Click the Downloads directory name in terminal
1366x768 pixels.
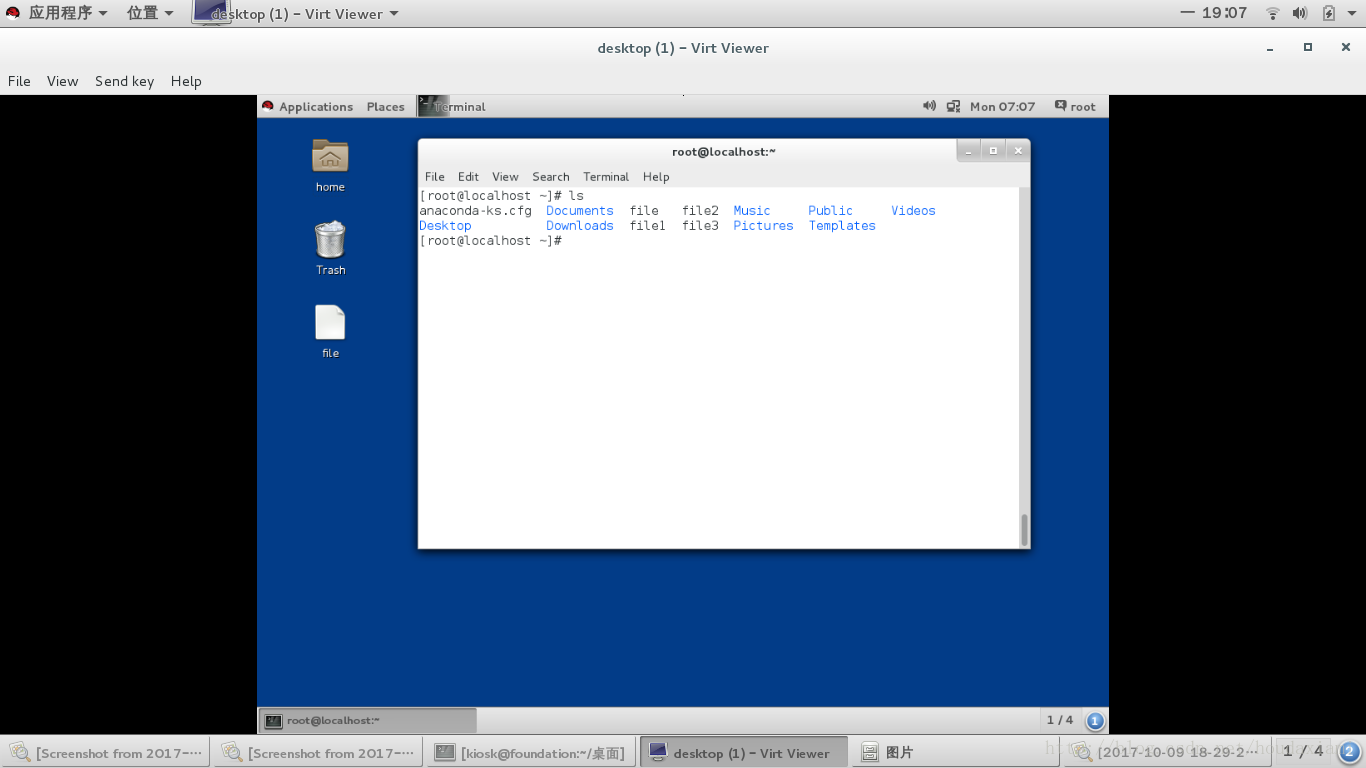580,226
